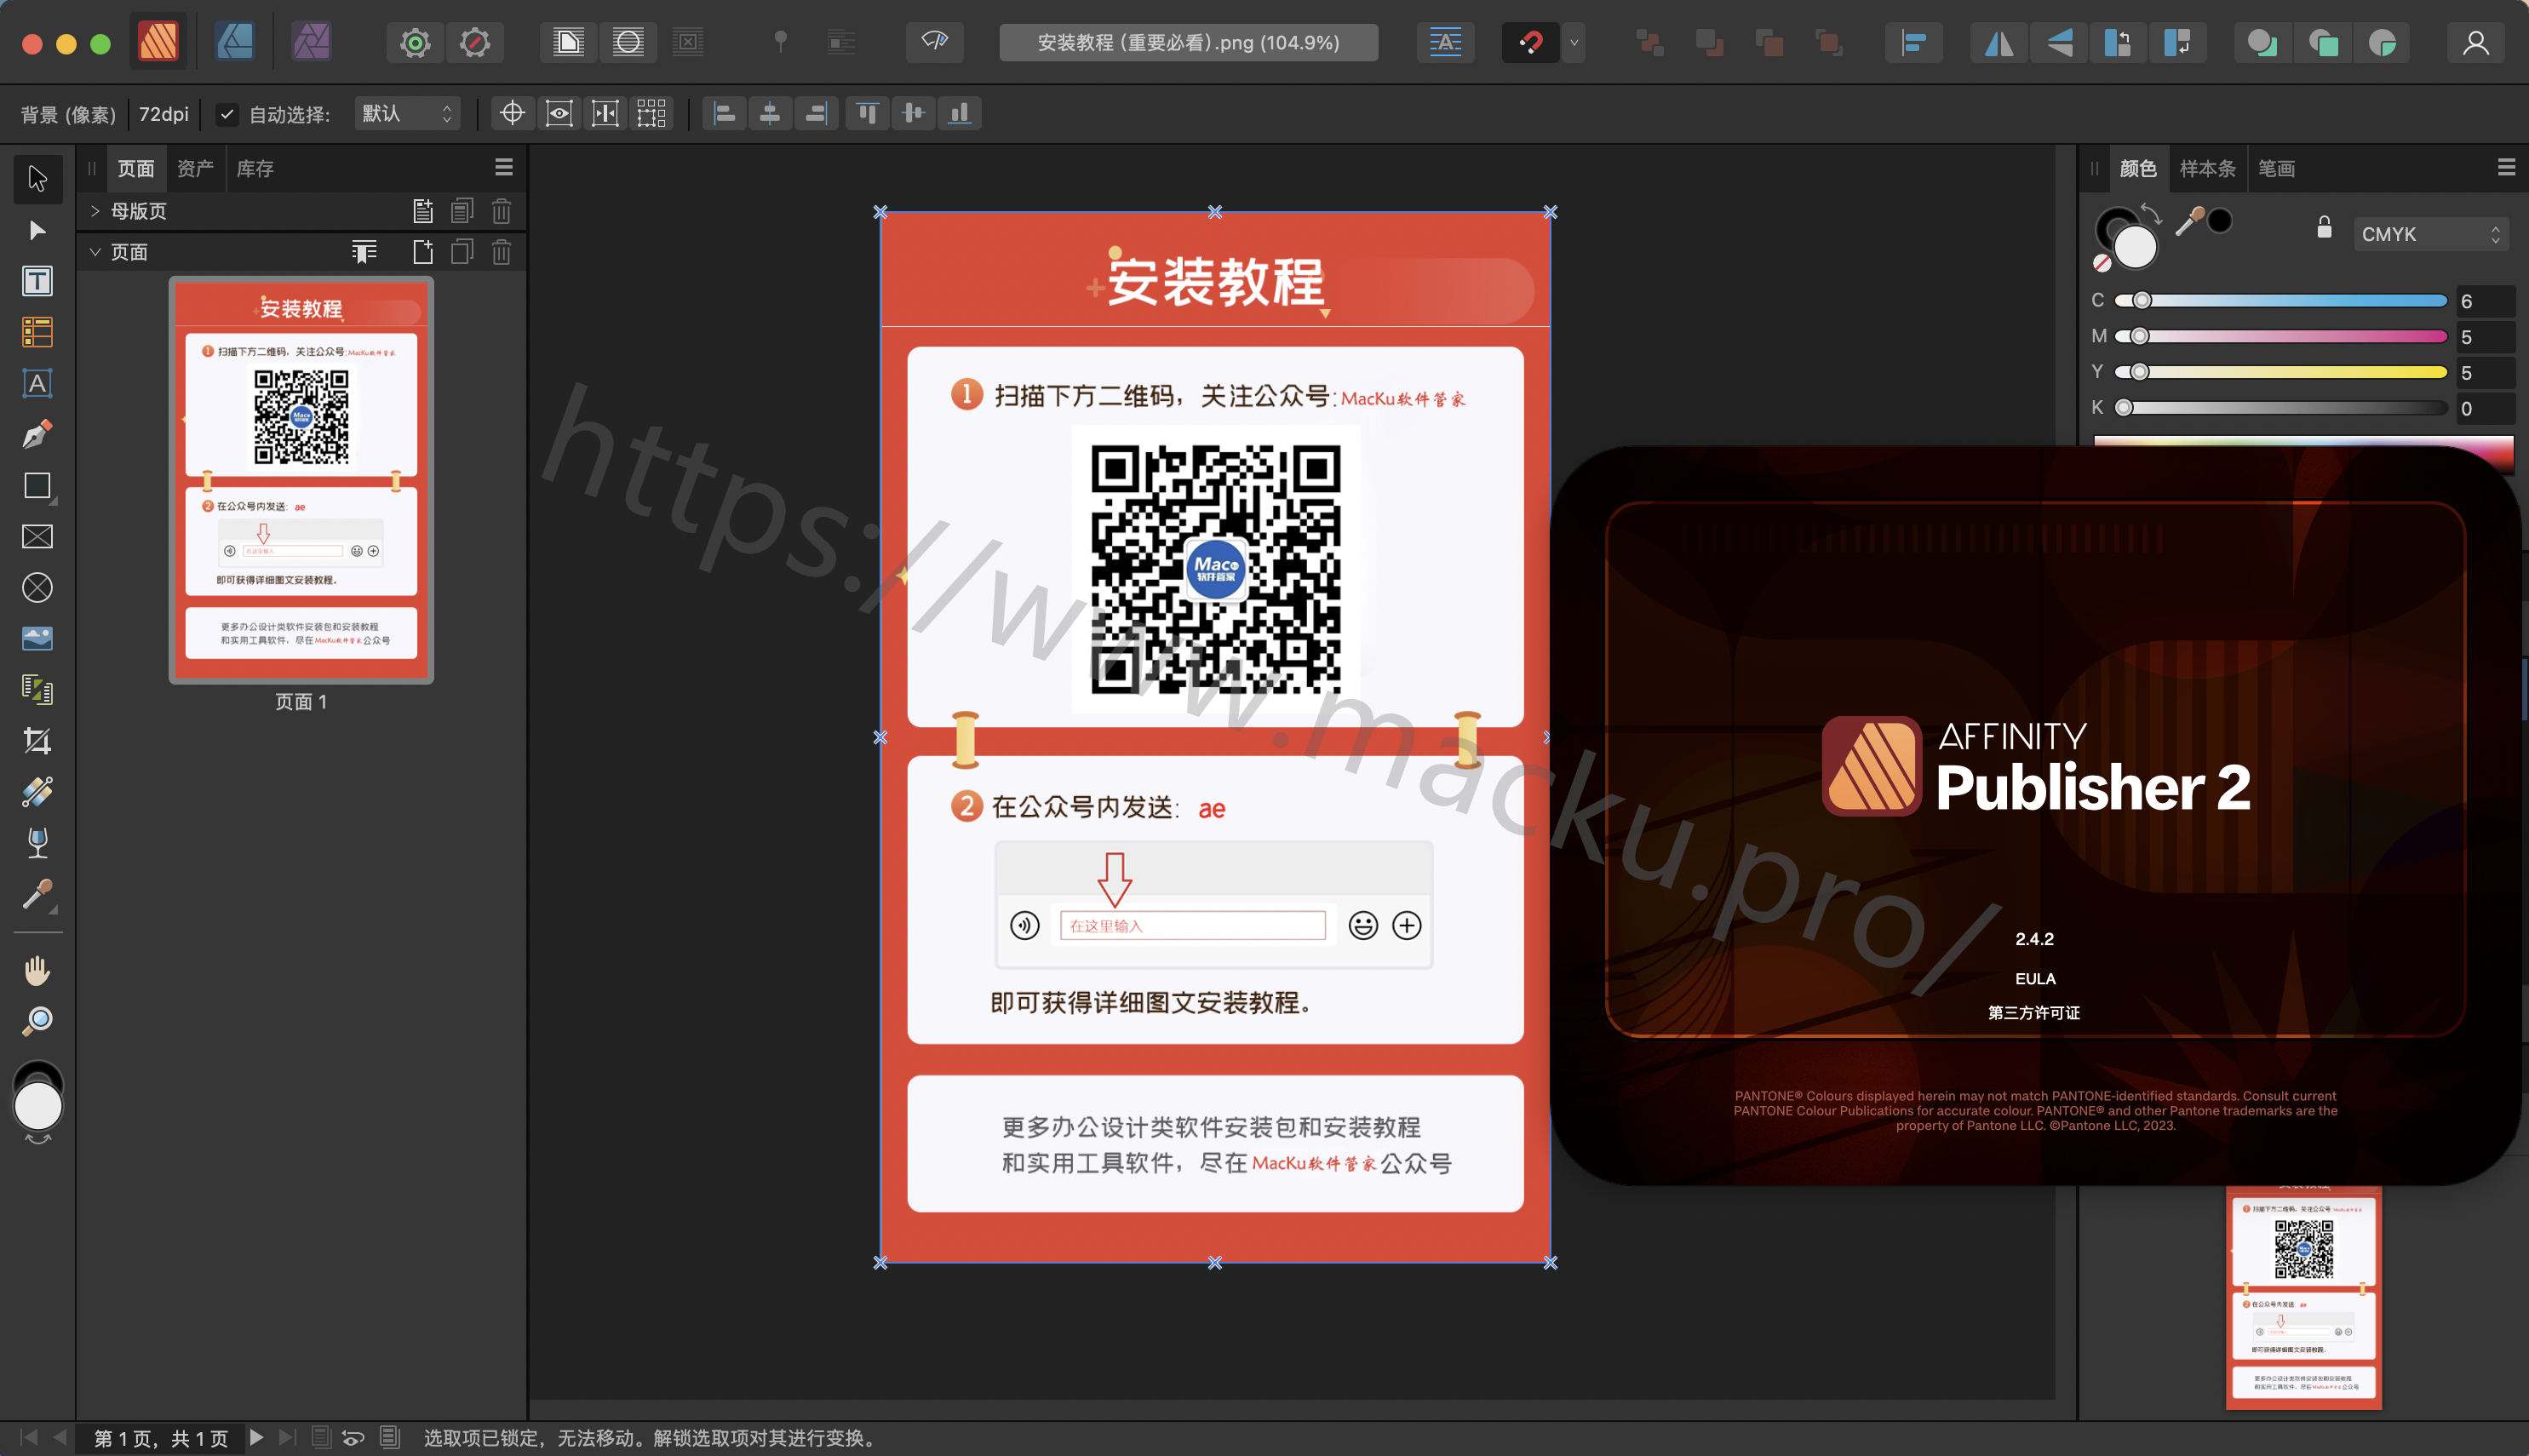Click the flip horizontal icon
The image size is (2529, 1456).
point(1999,43)
